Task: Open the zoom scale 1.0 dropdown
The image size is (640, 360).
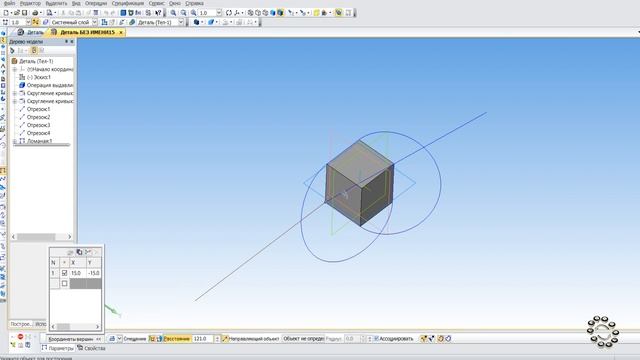Action: click(219, 13)
